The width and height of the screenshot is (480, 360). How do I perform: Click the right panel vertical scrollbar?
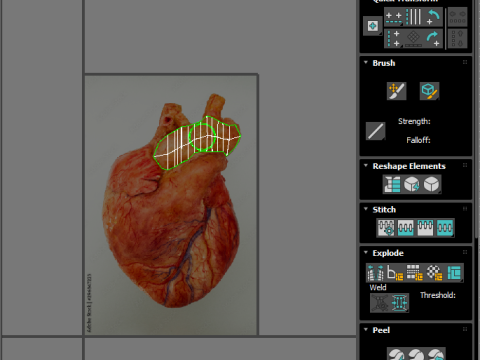click(477, 118)
